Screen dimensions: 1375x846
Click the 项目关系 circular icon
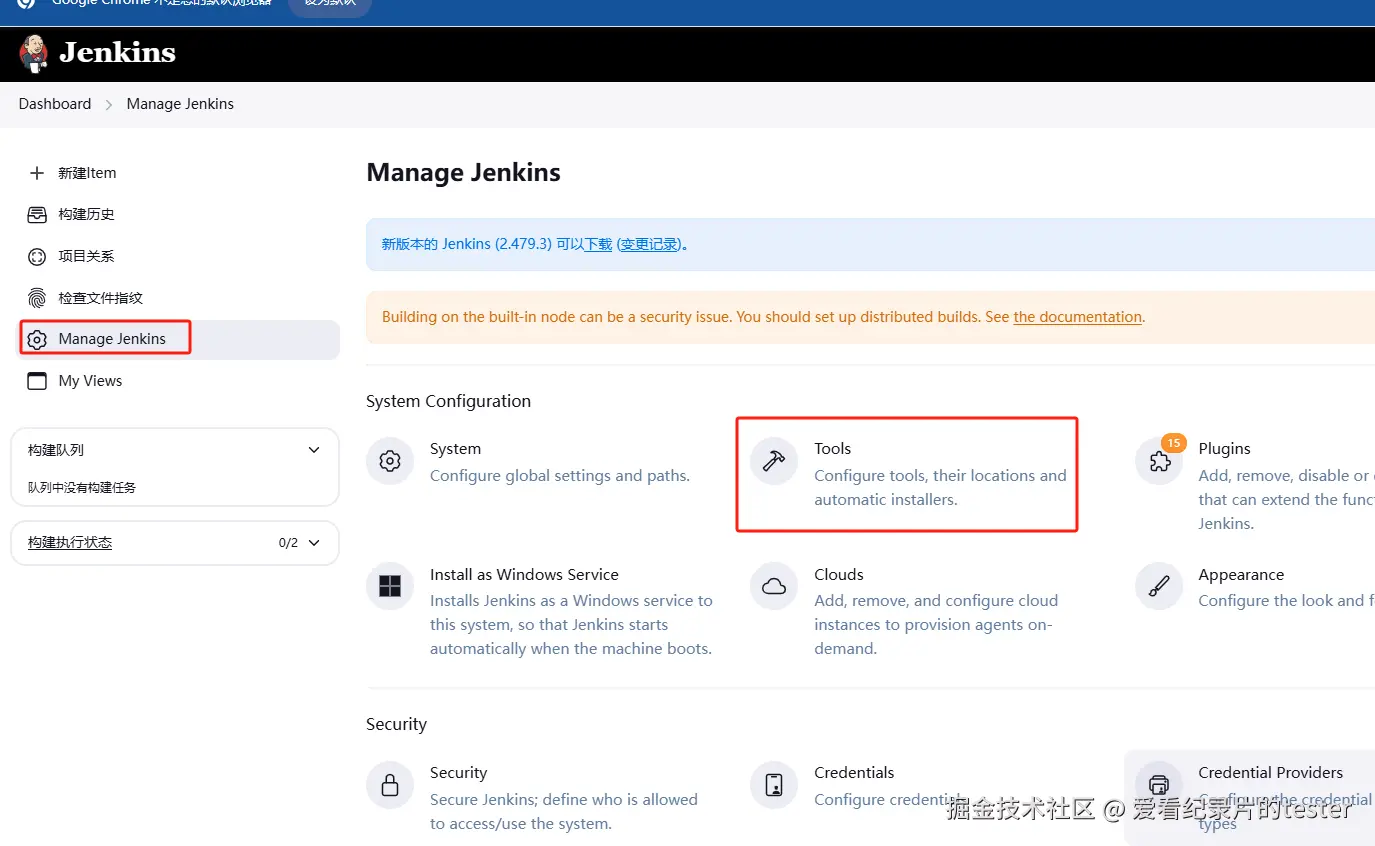click(37, 257)
